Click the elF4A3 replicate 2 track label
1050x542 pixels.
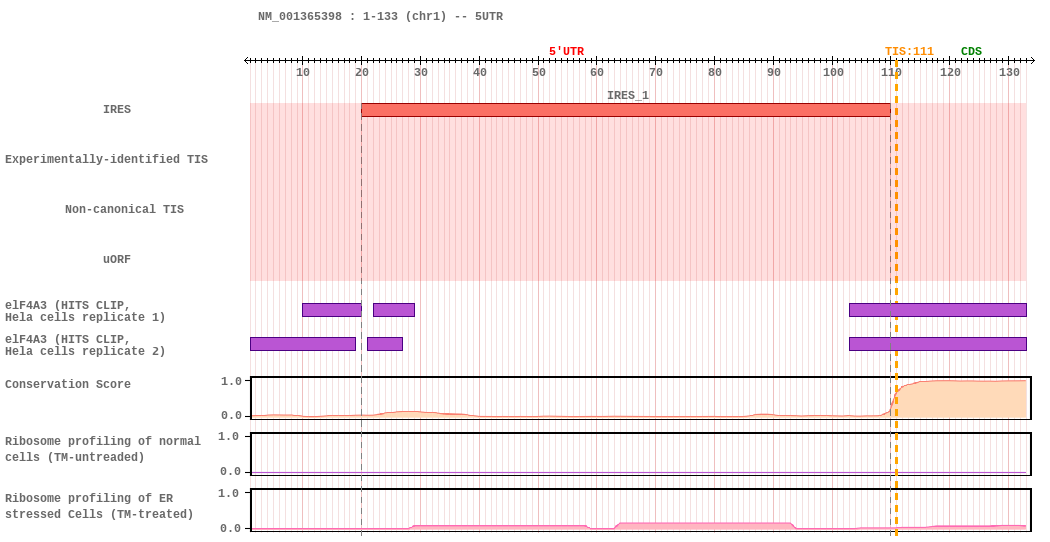[85, 345]
